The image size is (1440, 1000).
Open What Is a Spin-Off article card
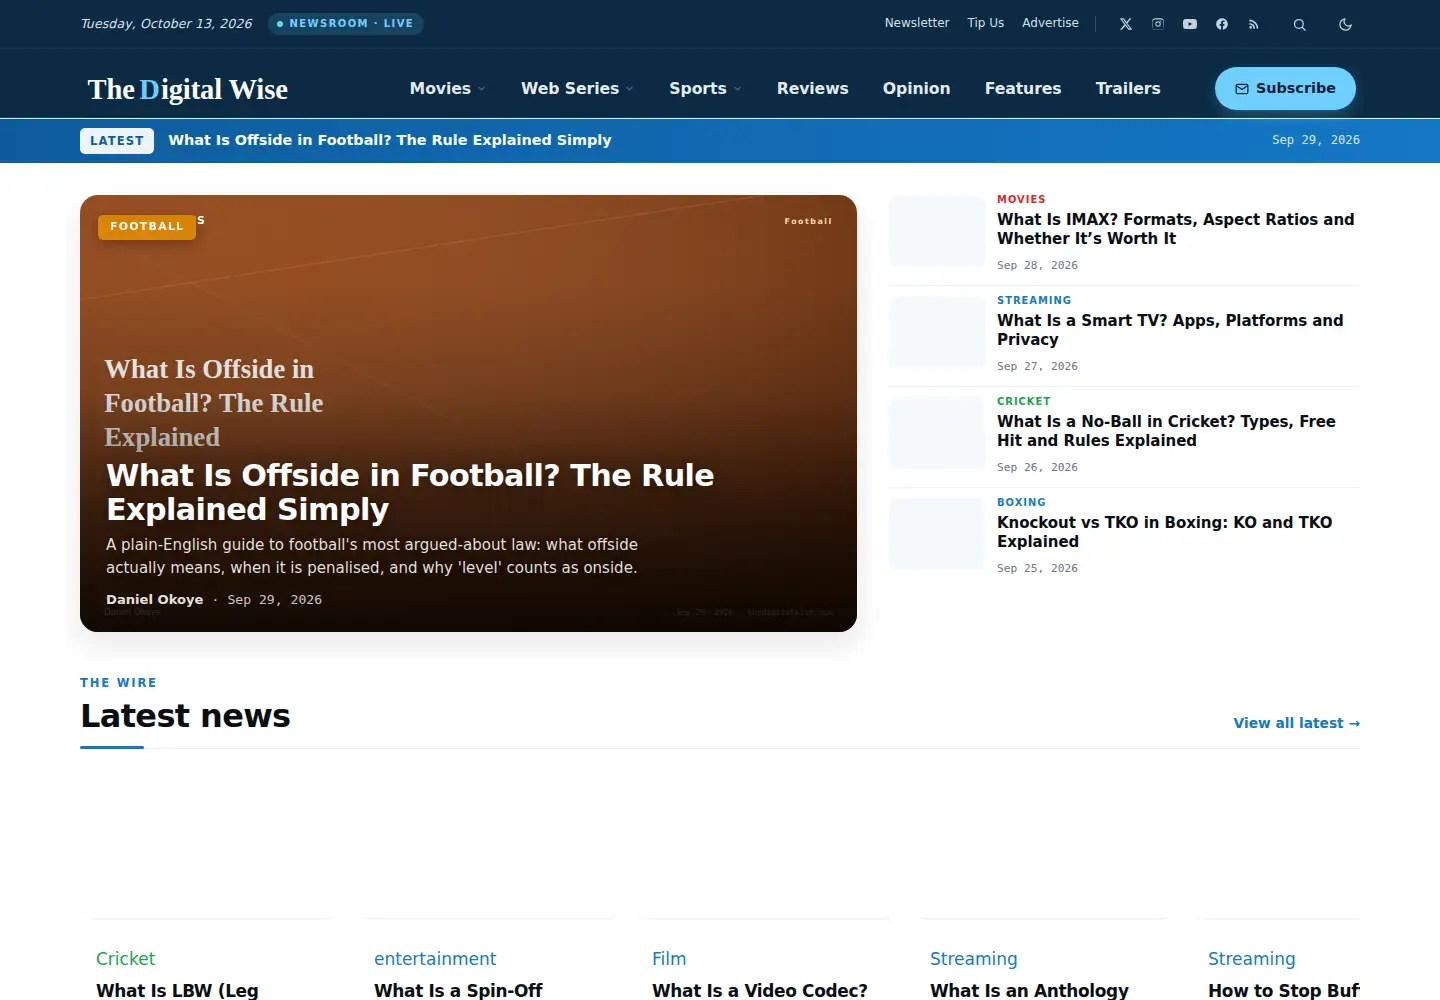[x=458, y=990]
